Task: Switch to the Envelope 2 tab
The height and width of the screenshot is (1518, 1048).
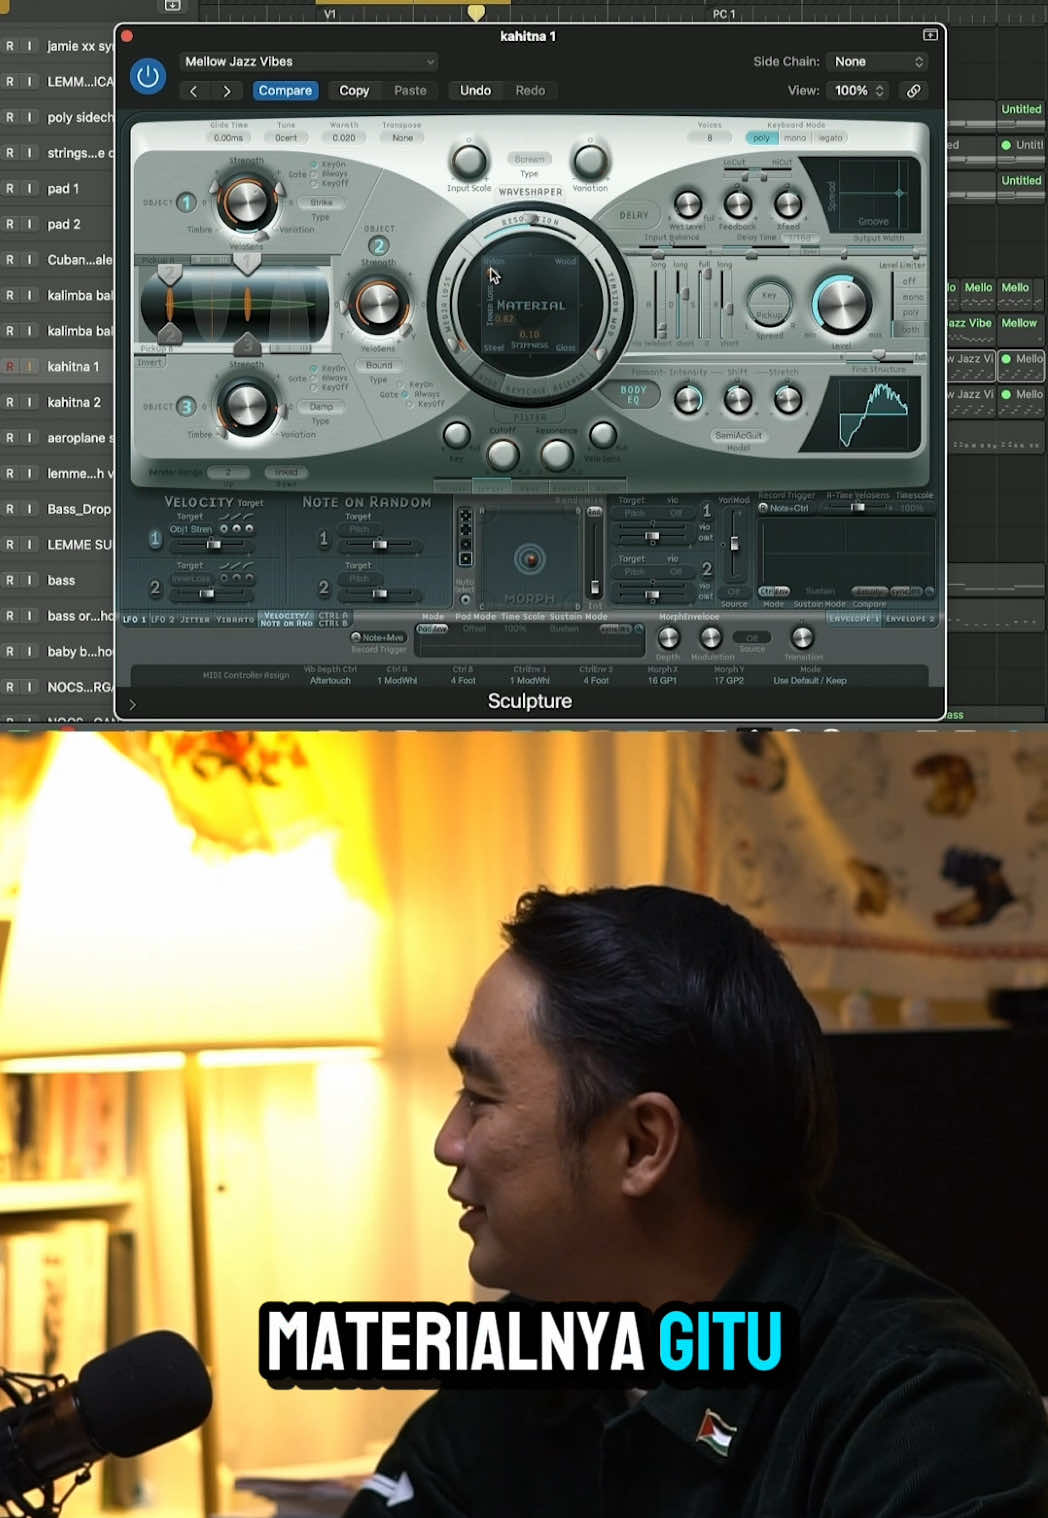Action: coord(909,619)
